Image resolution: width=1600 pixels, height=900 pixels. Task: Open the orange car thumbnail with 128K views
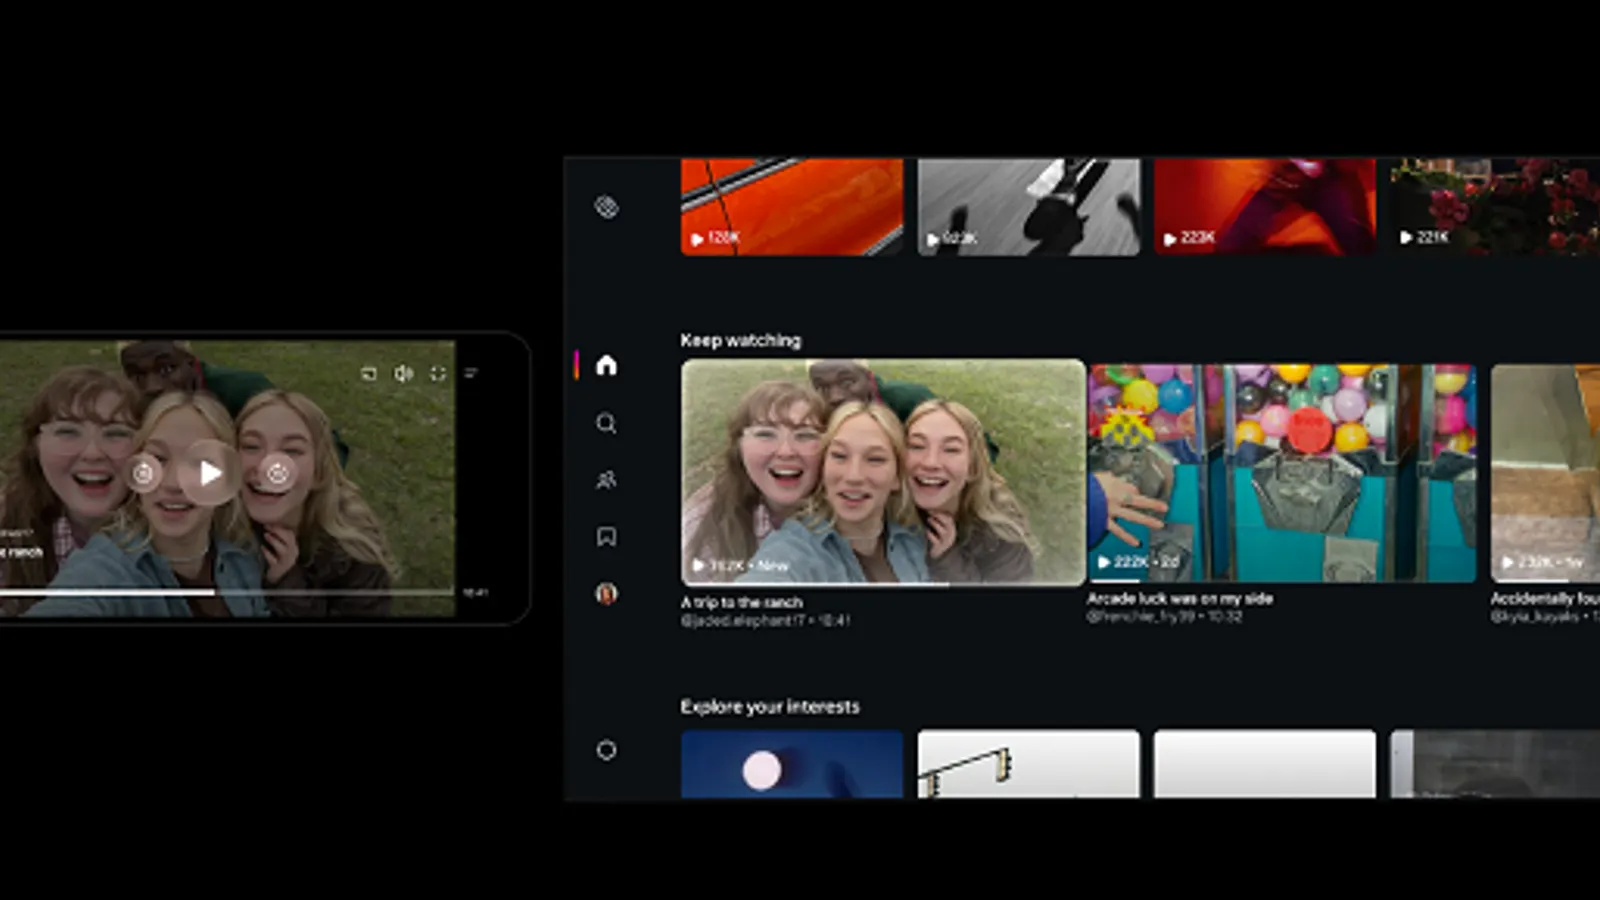(x=792, y=207)
